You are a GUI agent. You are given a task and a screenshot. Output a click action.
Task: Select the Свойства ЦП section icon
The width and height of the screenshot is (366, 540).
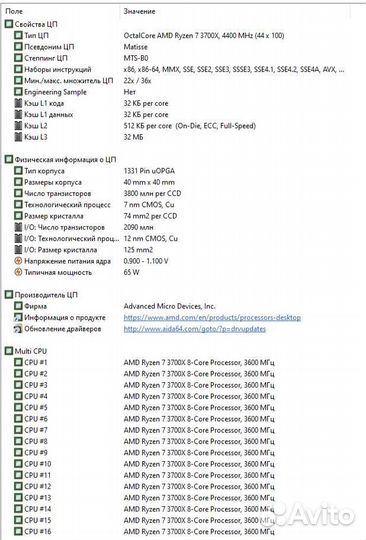[9, 24]
